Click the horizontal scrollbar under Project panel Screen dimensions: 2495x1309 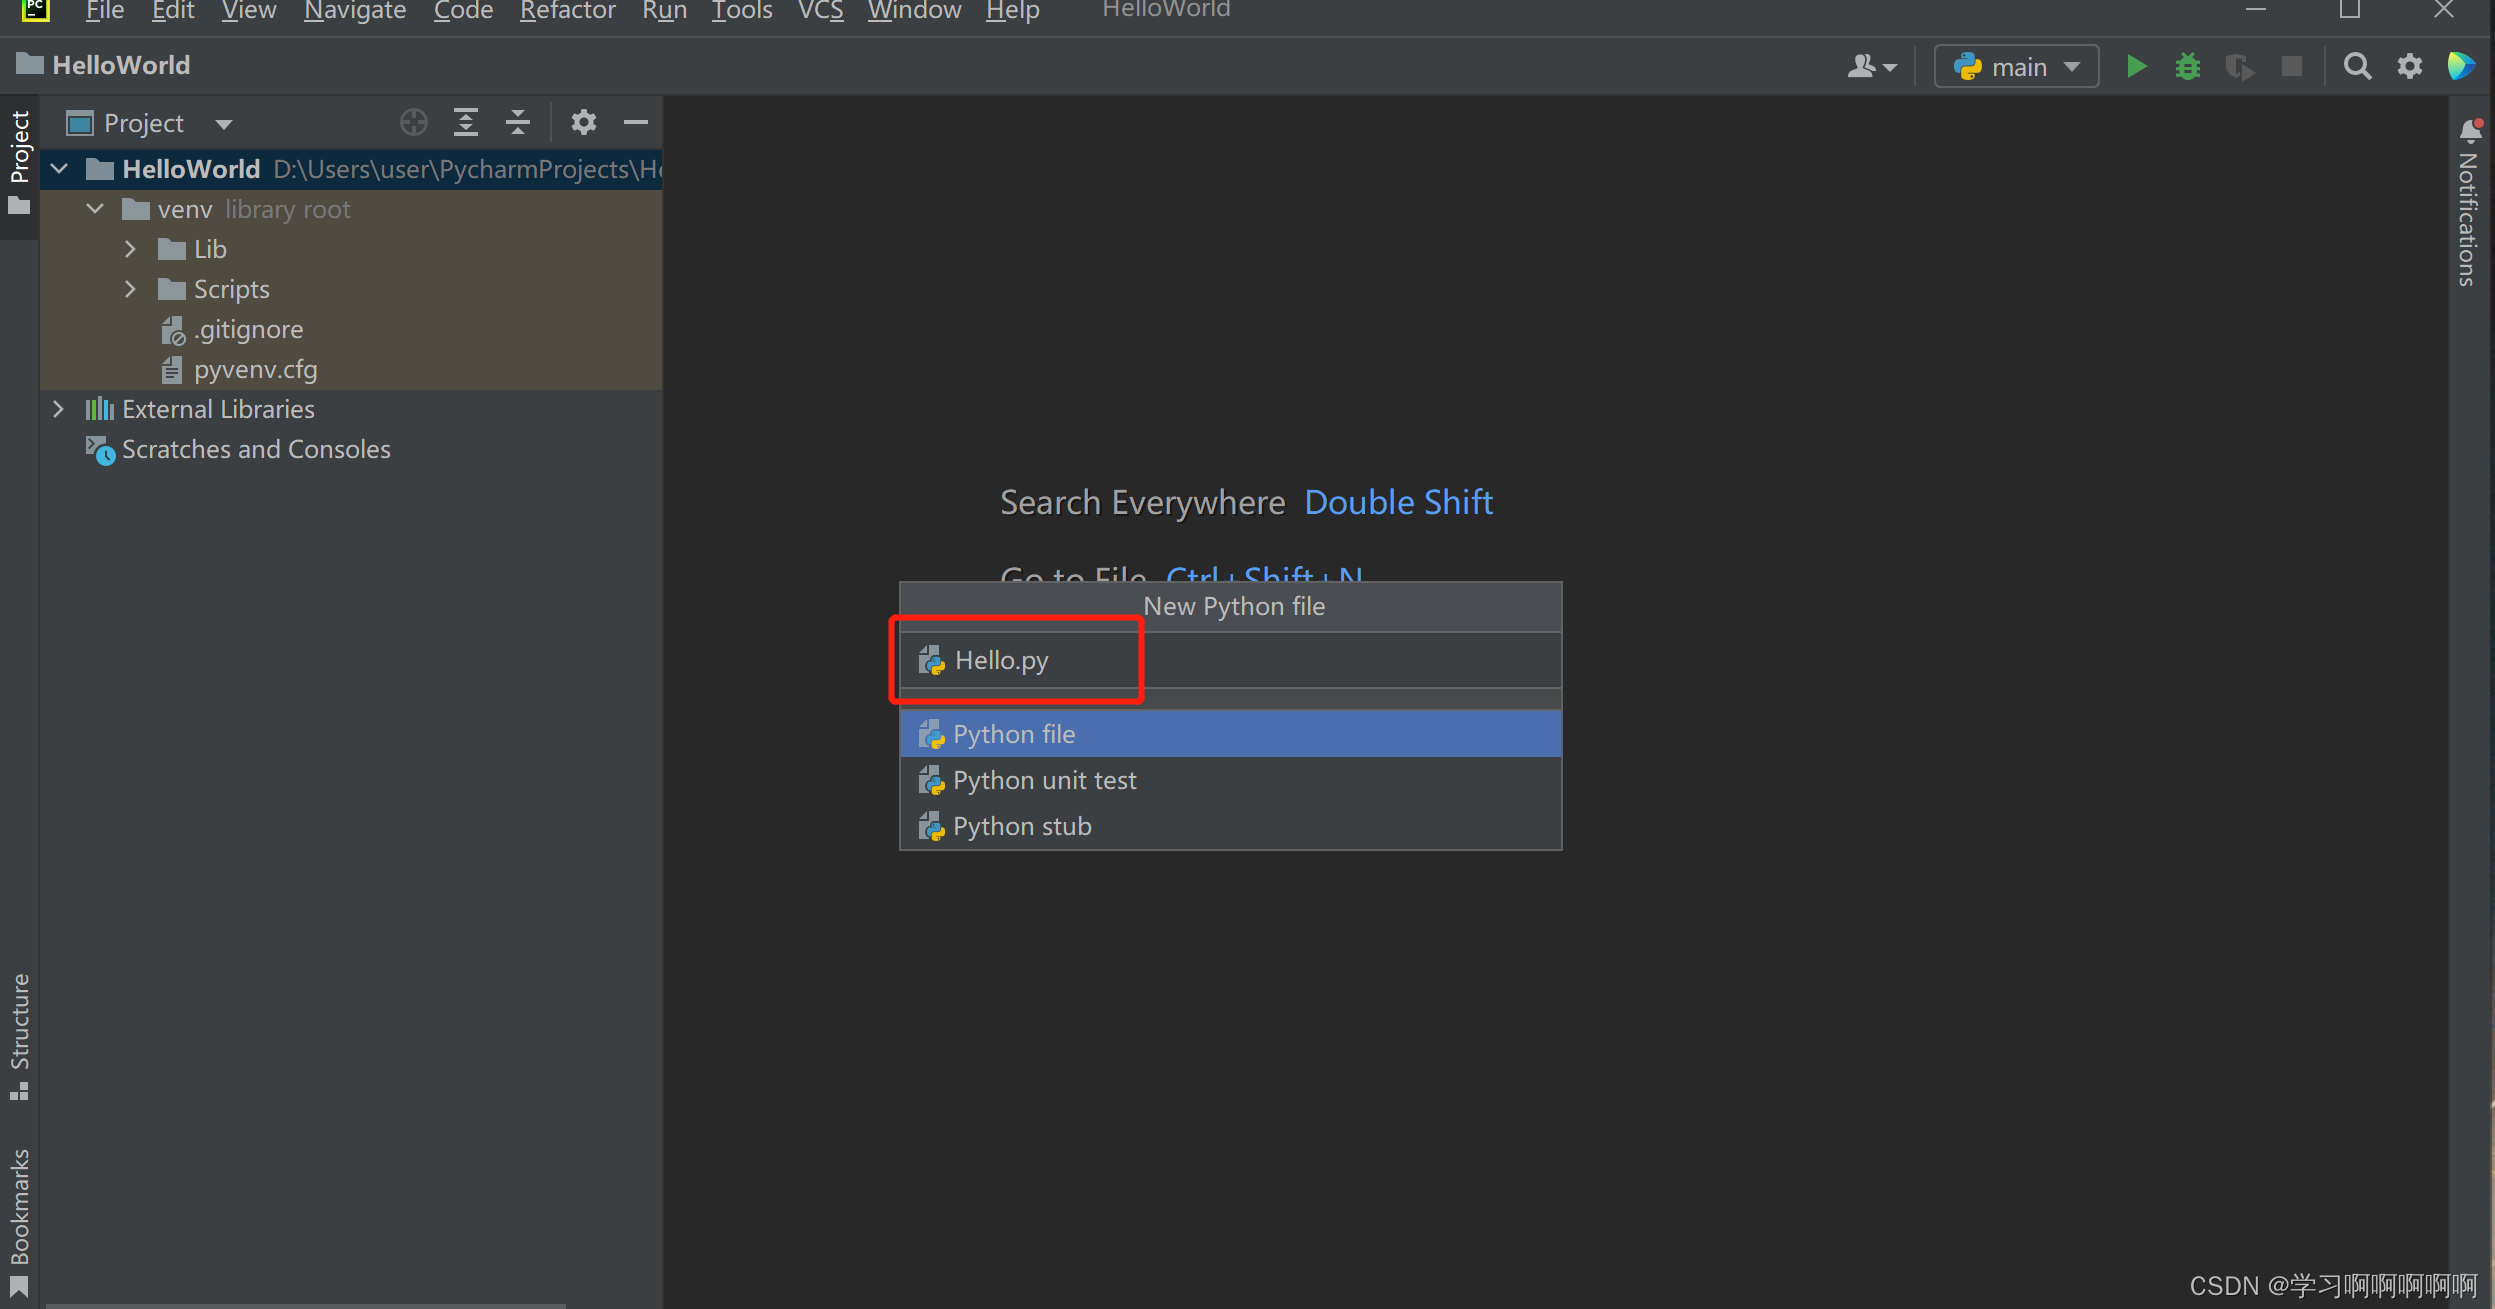(305, 1305)
